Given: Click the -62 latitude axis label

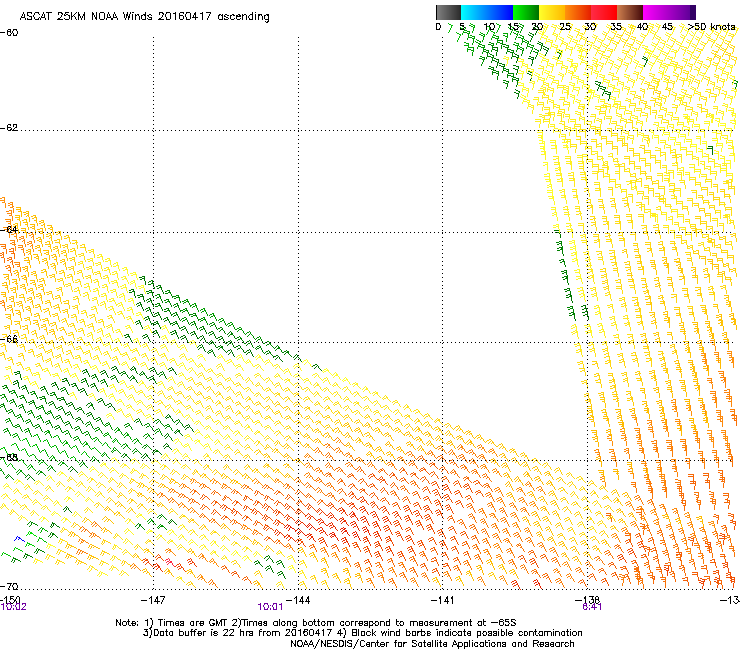Looking at the screenshot, I should (x=9, y=128).
